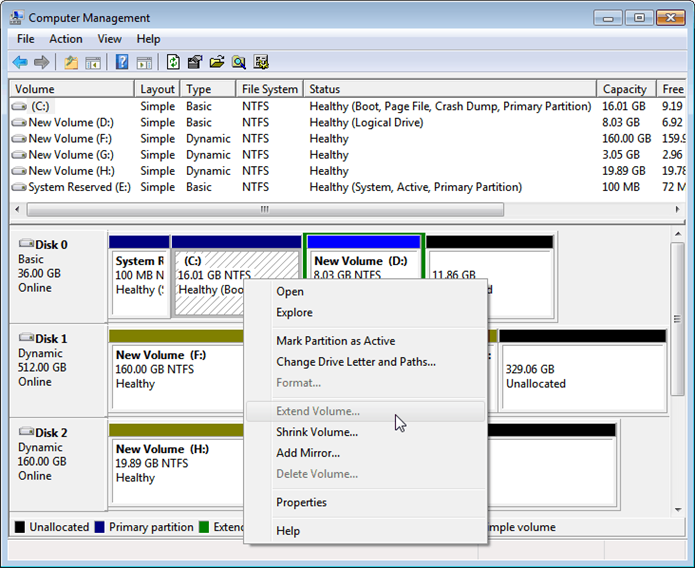Image resolution: width=695 pixels, height=568 pixels.
Task: Click the disk settings toolbar icon
Action: (261, 62)
